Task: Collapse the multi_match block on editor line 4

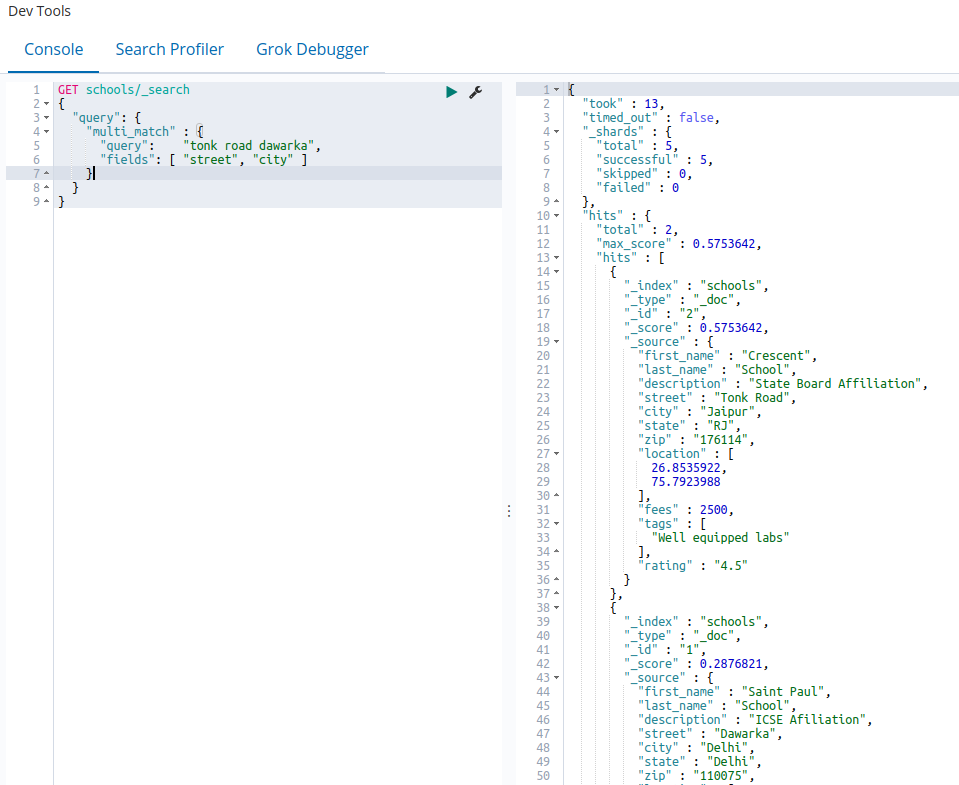Action: pos(47,132)
